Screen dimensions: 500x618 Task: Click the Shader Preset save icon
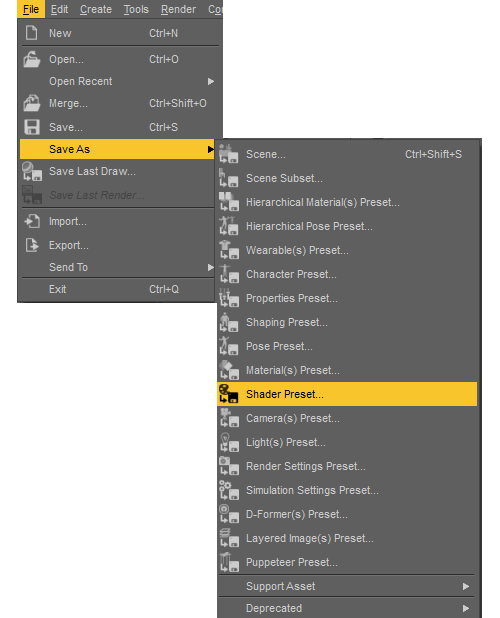[229, 394]
